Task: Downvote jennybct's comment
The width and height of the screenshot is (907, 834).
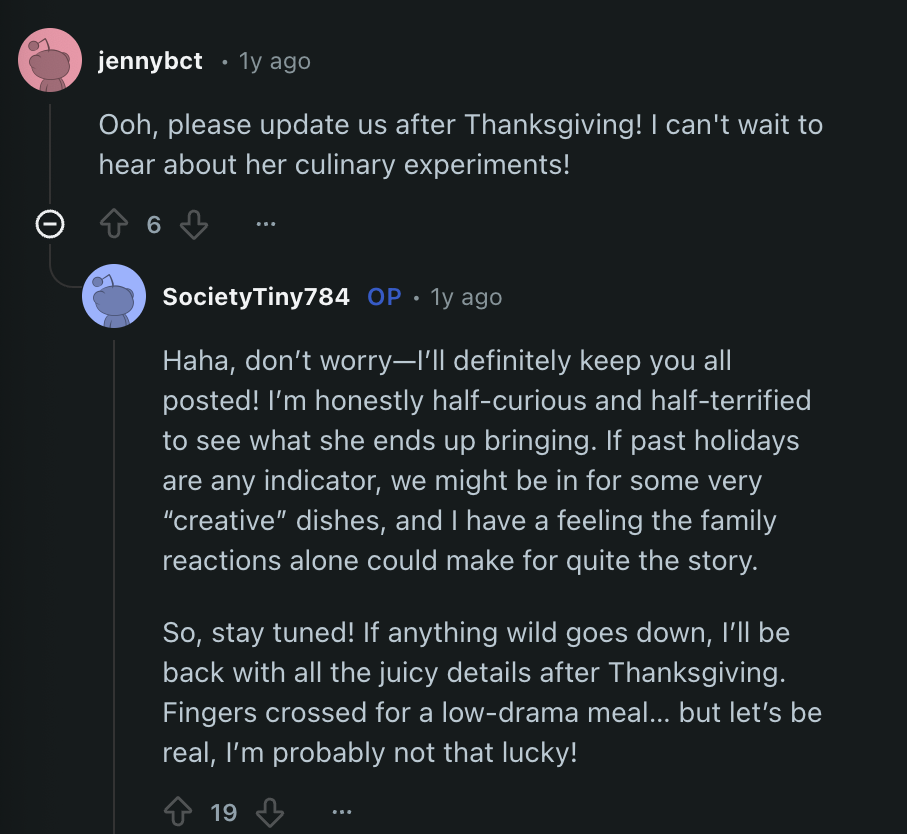Action: click(x=193, y=225)
